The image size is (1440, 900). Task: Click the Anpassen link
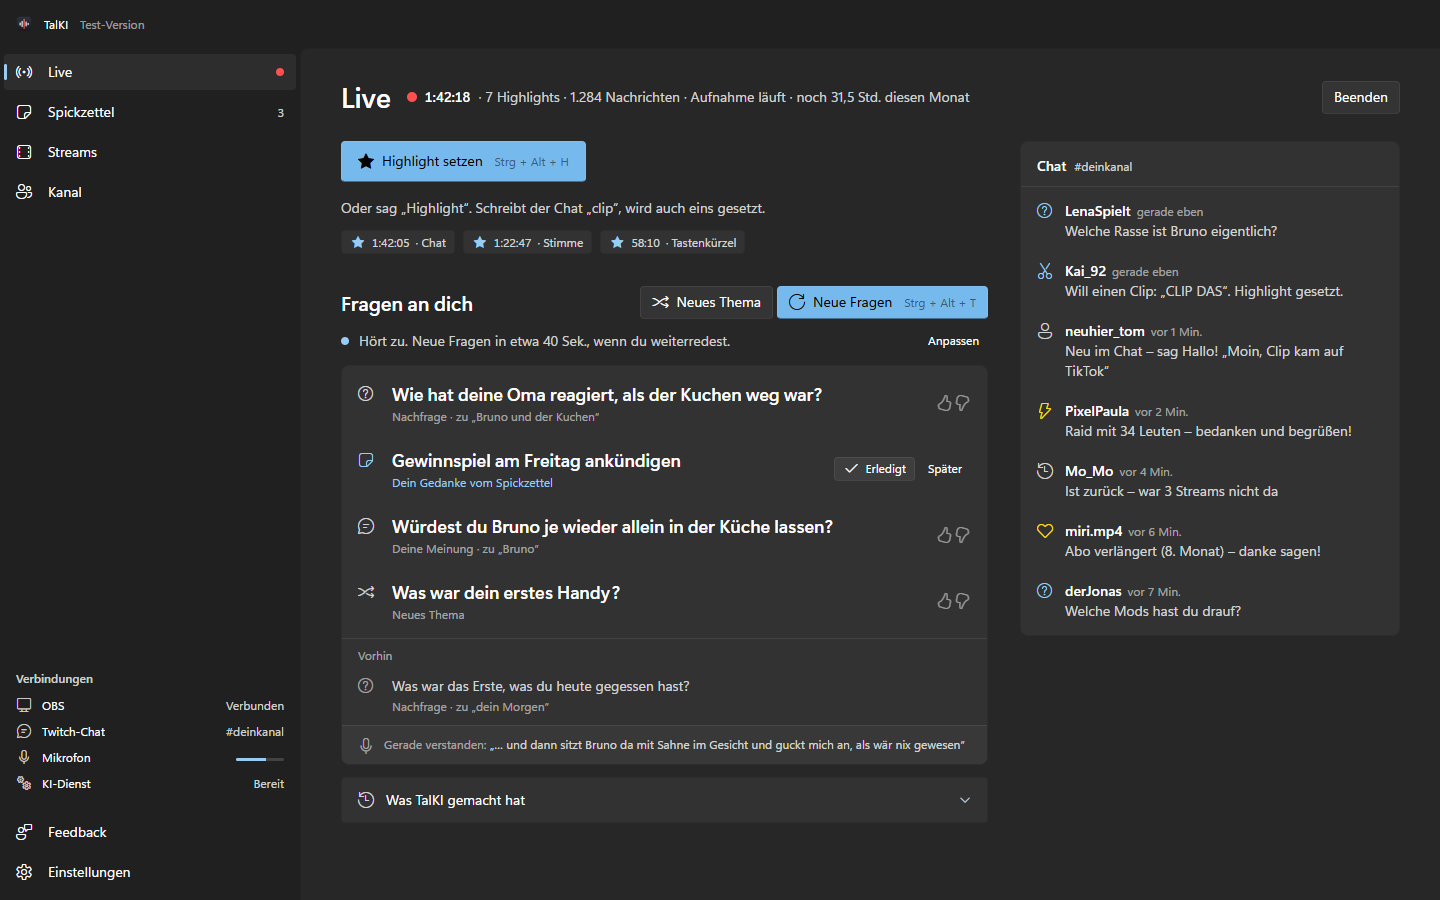click(953, 341)
